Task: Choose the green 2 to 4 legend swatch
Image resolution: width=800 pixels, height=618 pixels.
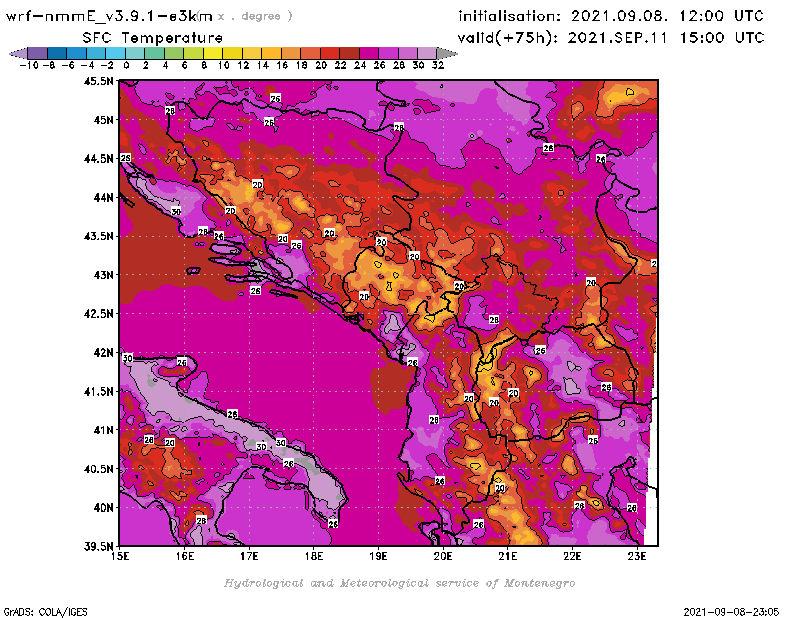Action: [x=154, y=53]
